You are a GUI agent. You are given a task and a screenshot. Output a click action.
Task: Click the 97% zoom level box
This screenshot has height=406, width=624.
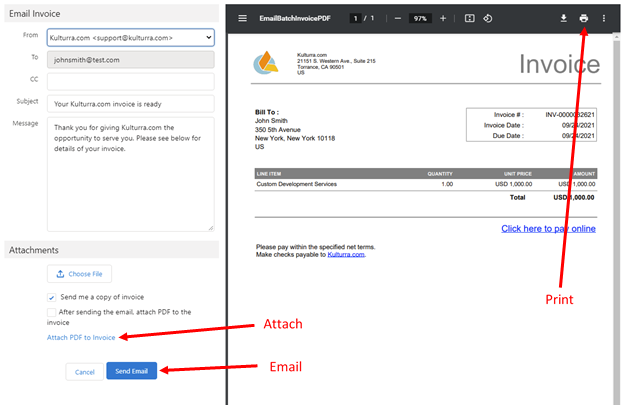420,18
